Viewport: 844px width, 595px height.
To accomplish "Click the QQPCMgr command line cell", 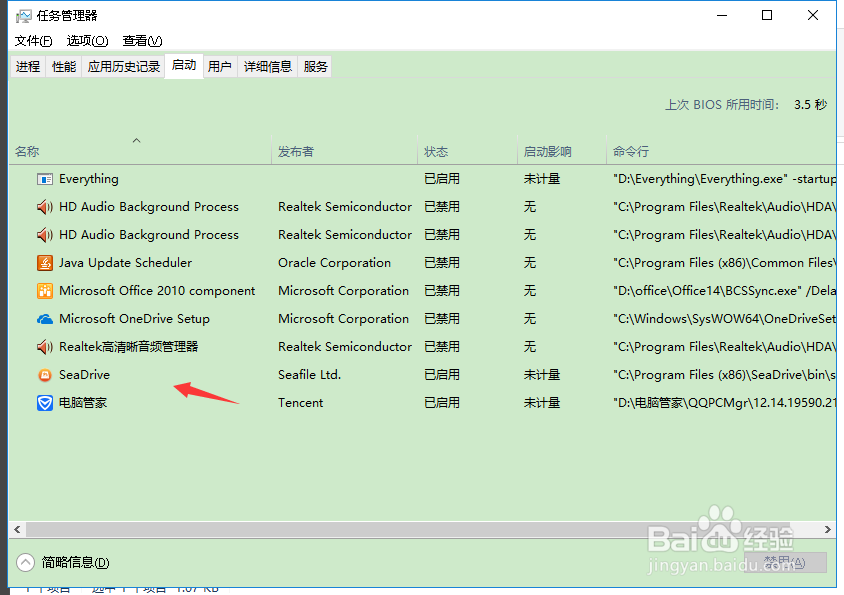I will coord(725,403).
